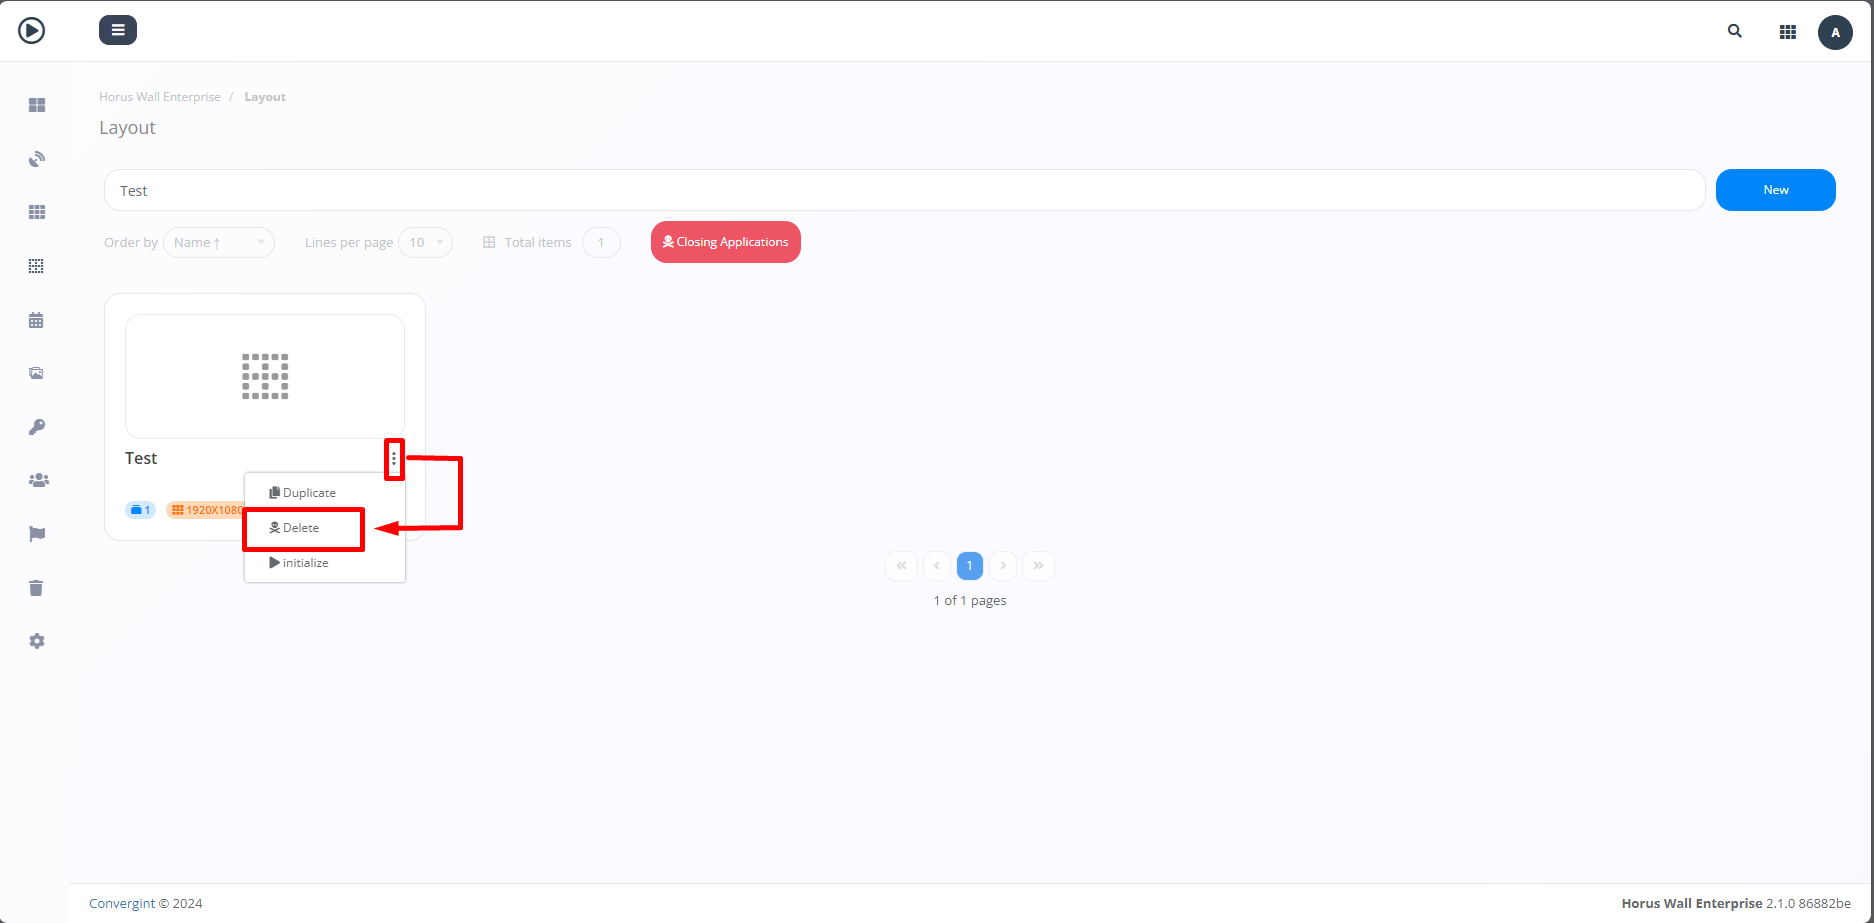Click the blue New button
Viewport: 1874px width, 923px height.
click(1775, 190)
